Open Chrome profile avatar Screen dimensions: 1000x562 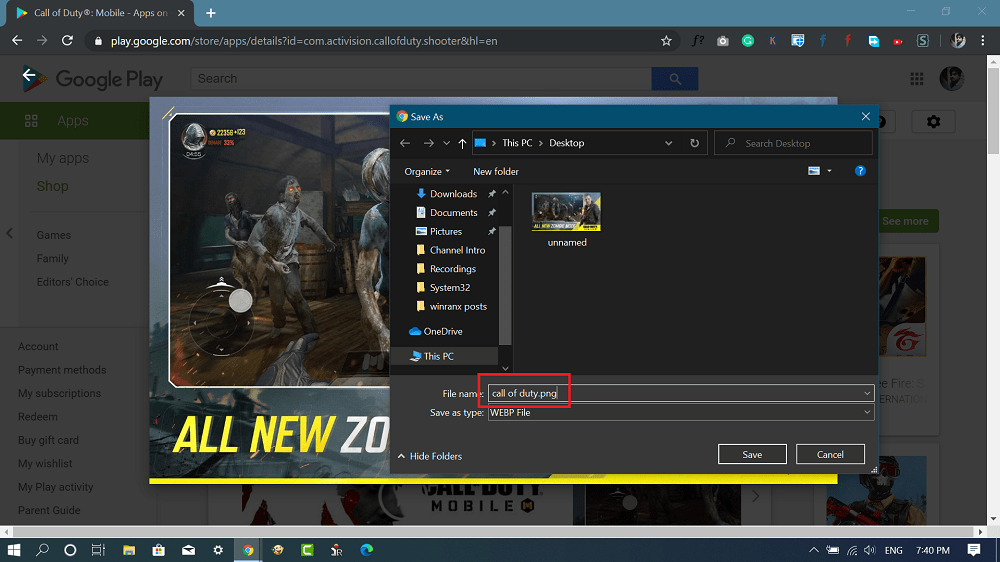point(957,41)
